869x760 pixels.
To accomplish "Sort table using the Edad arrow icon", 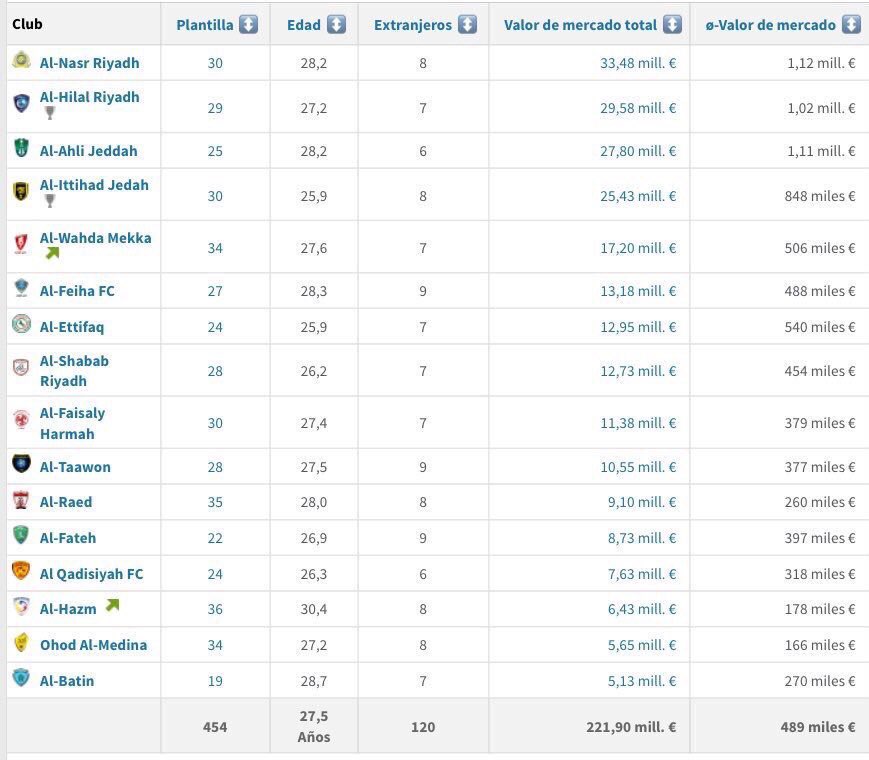I will 336,24.
